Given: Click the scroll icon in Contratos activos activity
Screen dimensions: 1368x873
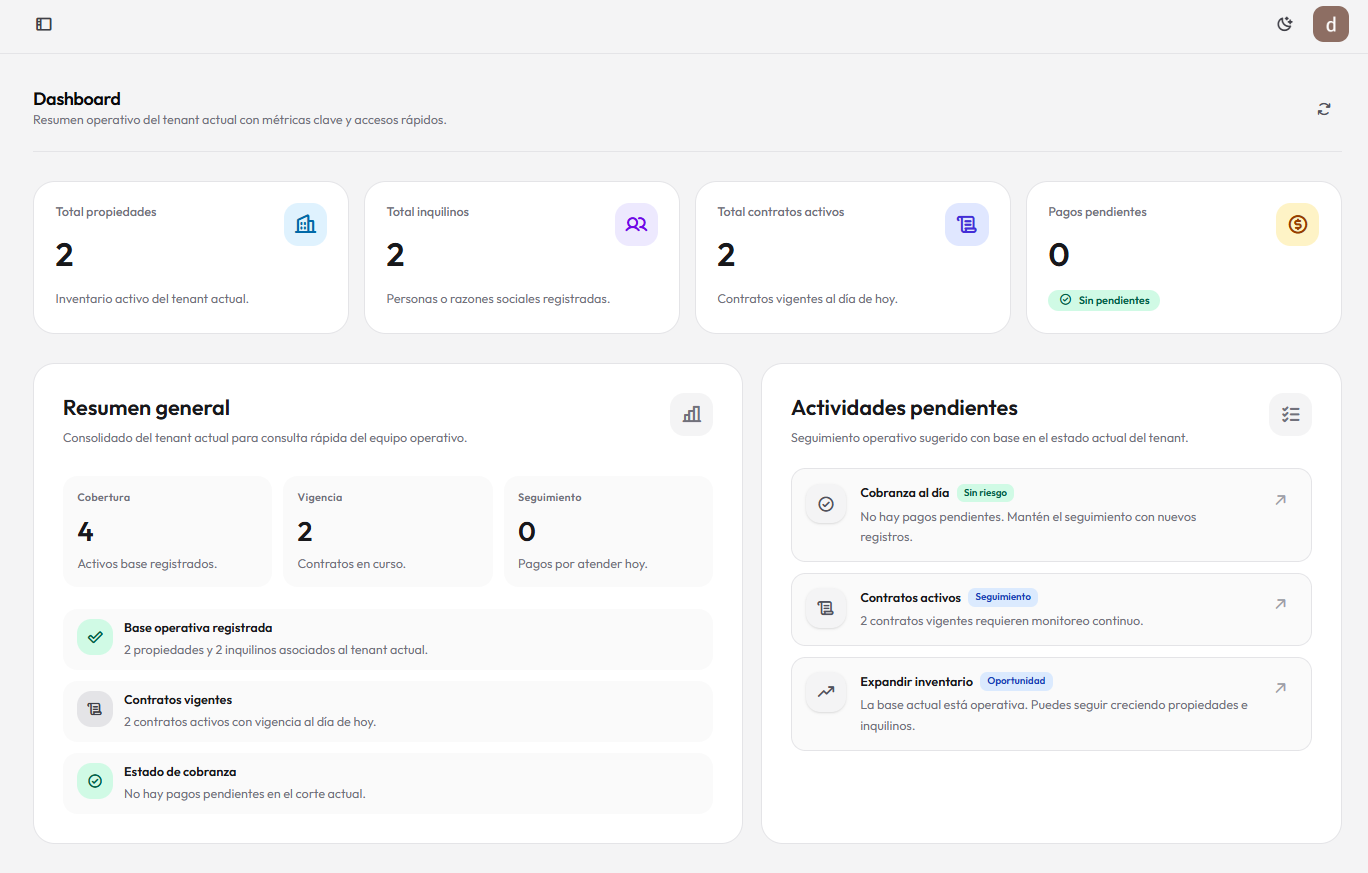Looking at the screenshot, I should click(x=826, y=608).
